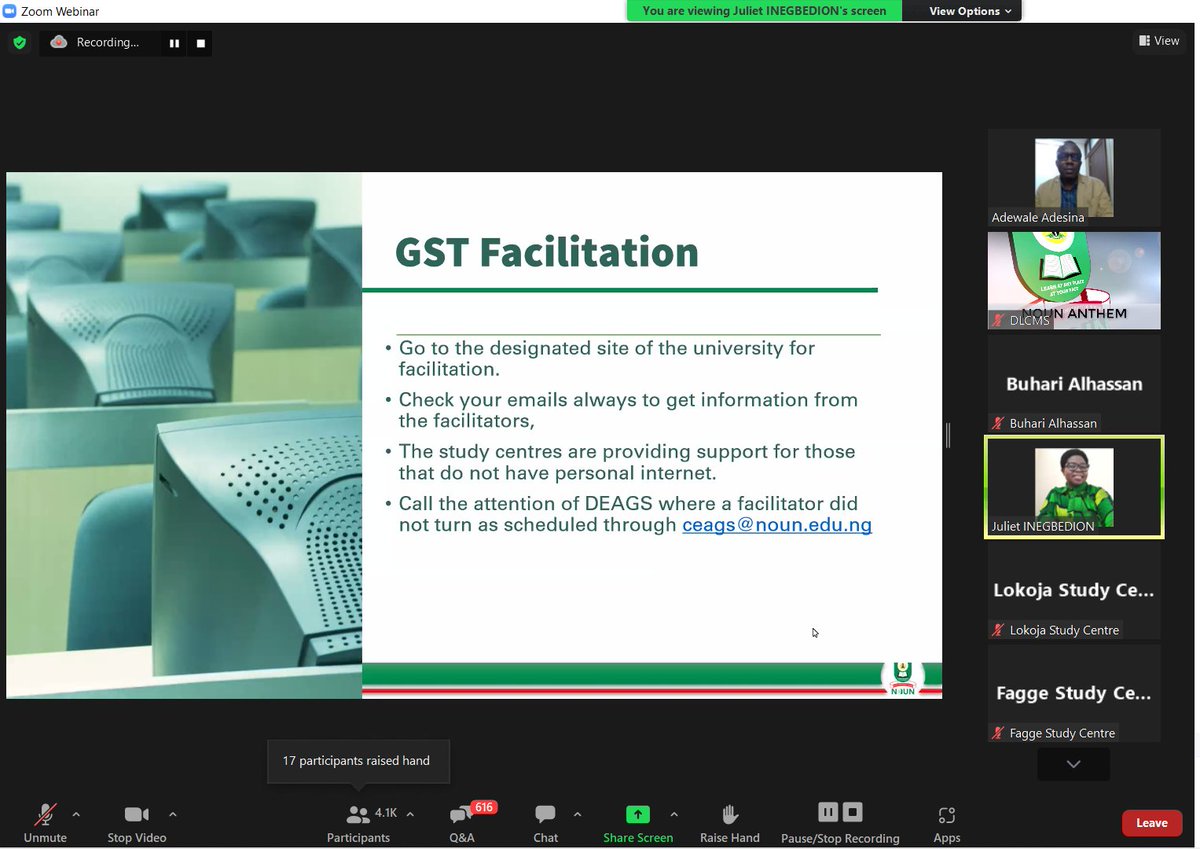Click the ceags@noun.edu.ng email link

point(777,524)
